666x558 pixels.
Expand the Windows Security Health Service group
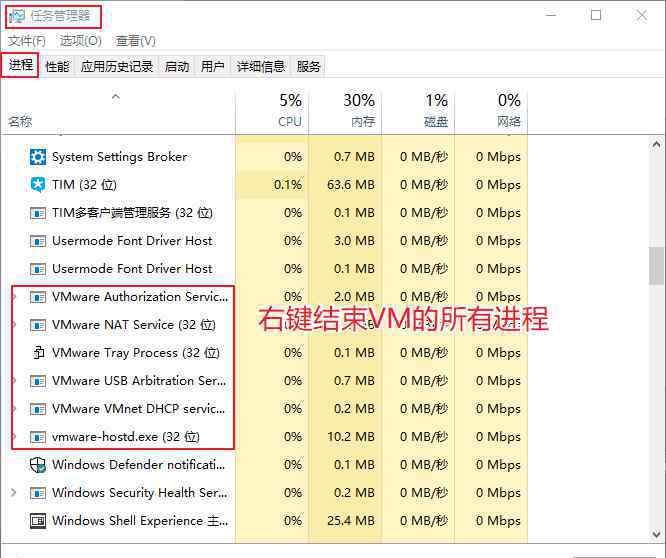pos(14,493)
